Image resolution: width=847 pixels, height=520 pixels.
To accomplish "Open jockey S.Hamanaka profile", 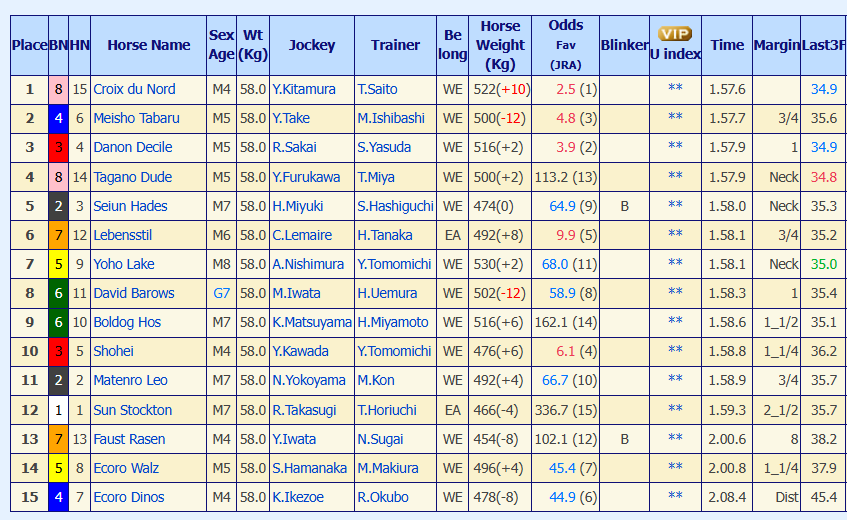I will click(x=310, y=468).
